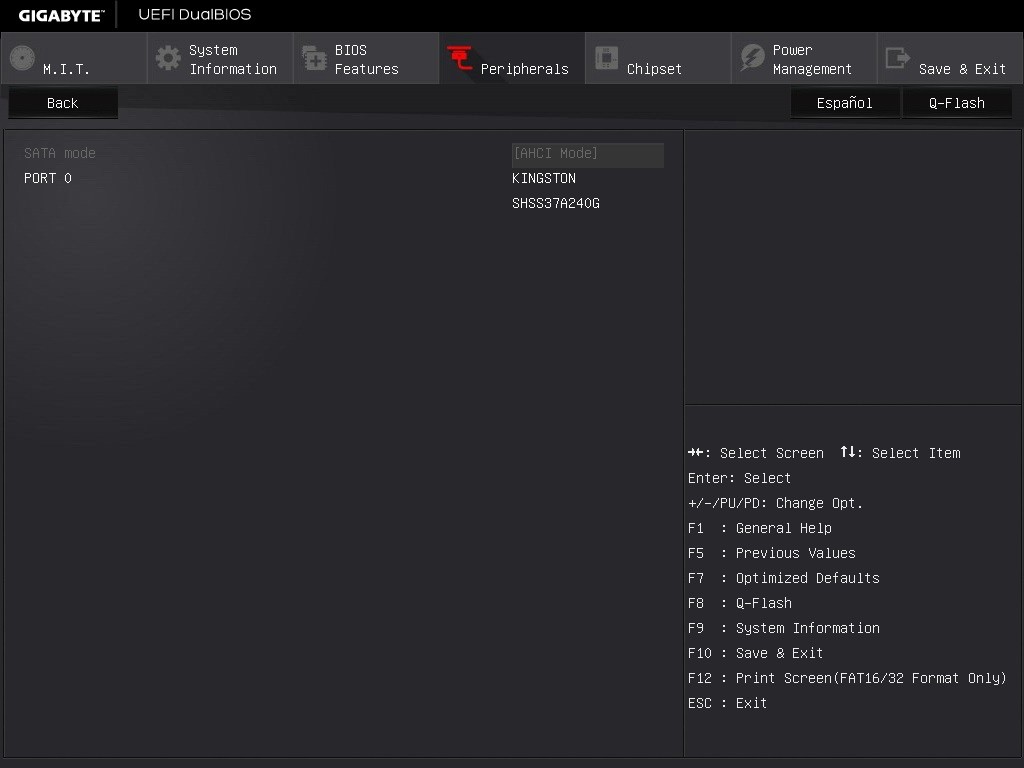Click the M.I.T. gear icon
The image size is (1024, 768).
pyautogui.click(x=21, y=58)
